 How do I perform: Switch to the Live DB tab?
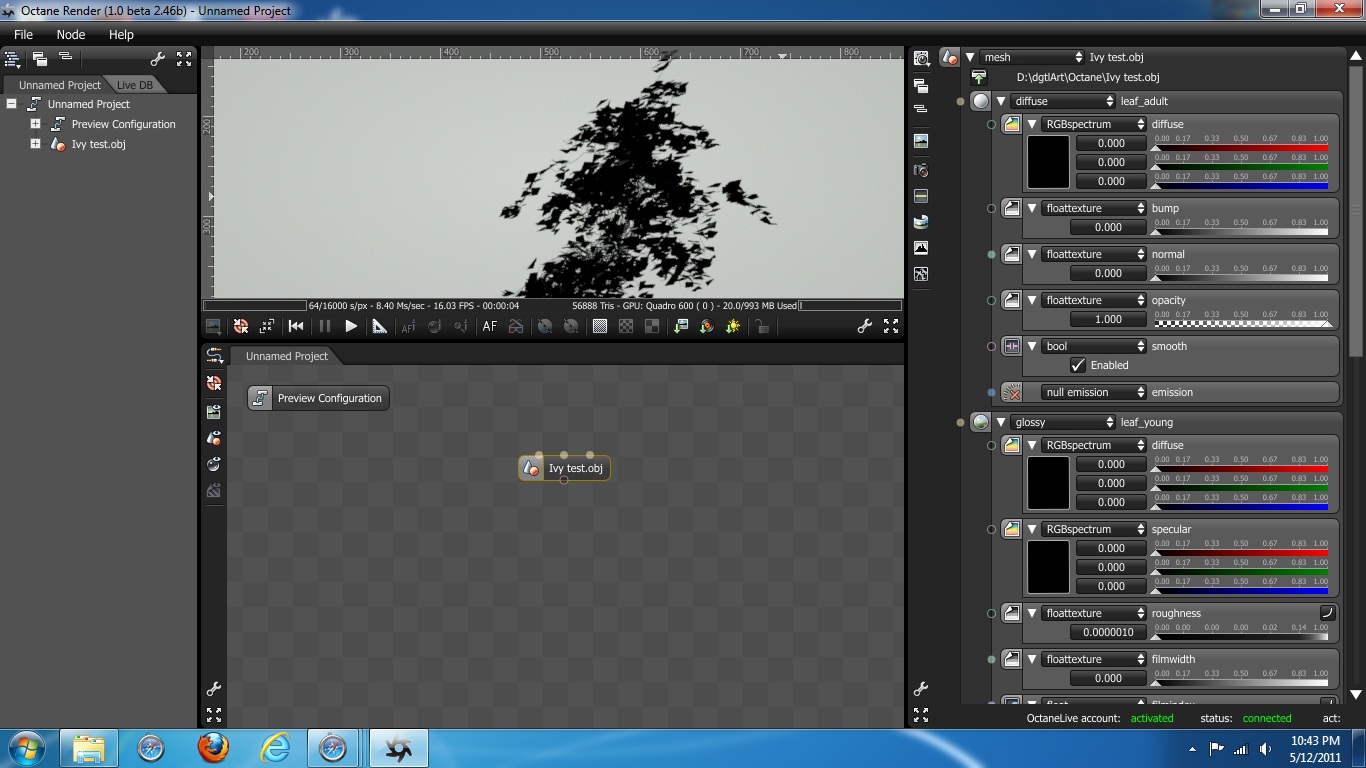point(135,85)
